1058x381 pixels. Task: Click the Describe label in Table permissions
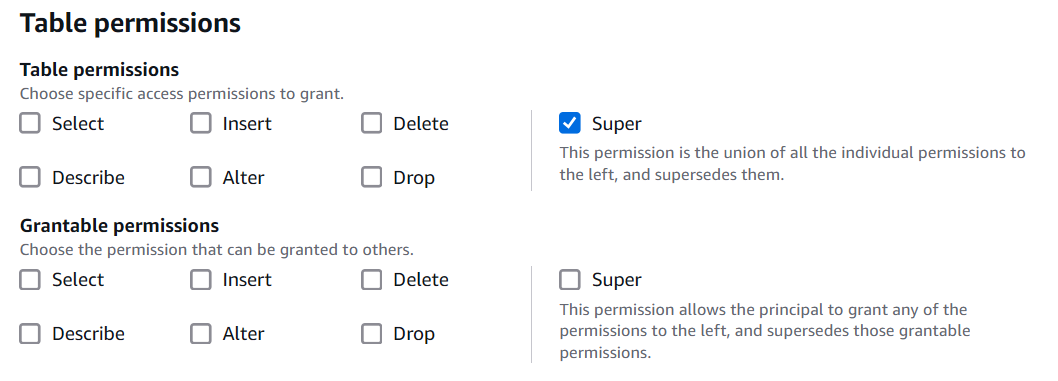point(88,178)
